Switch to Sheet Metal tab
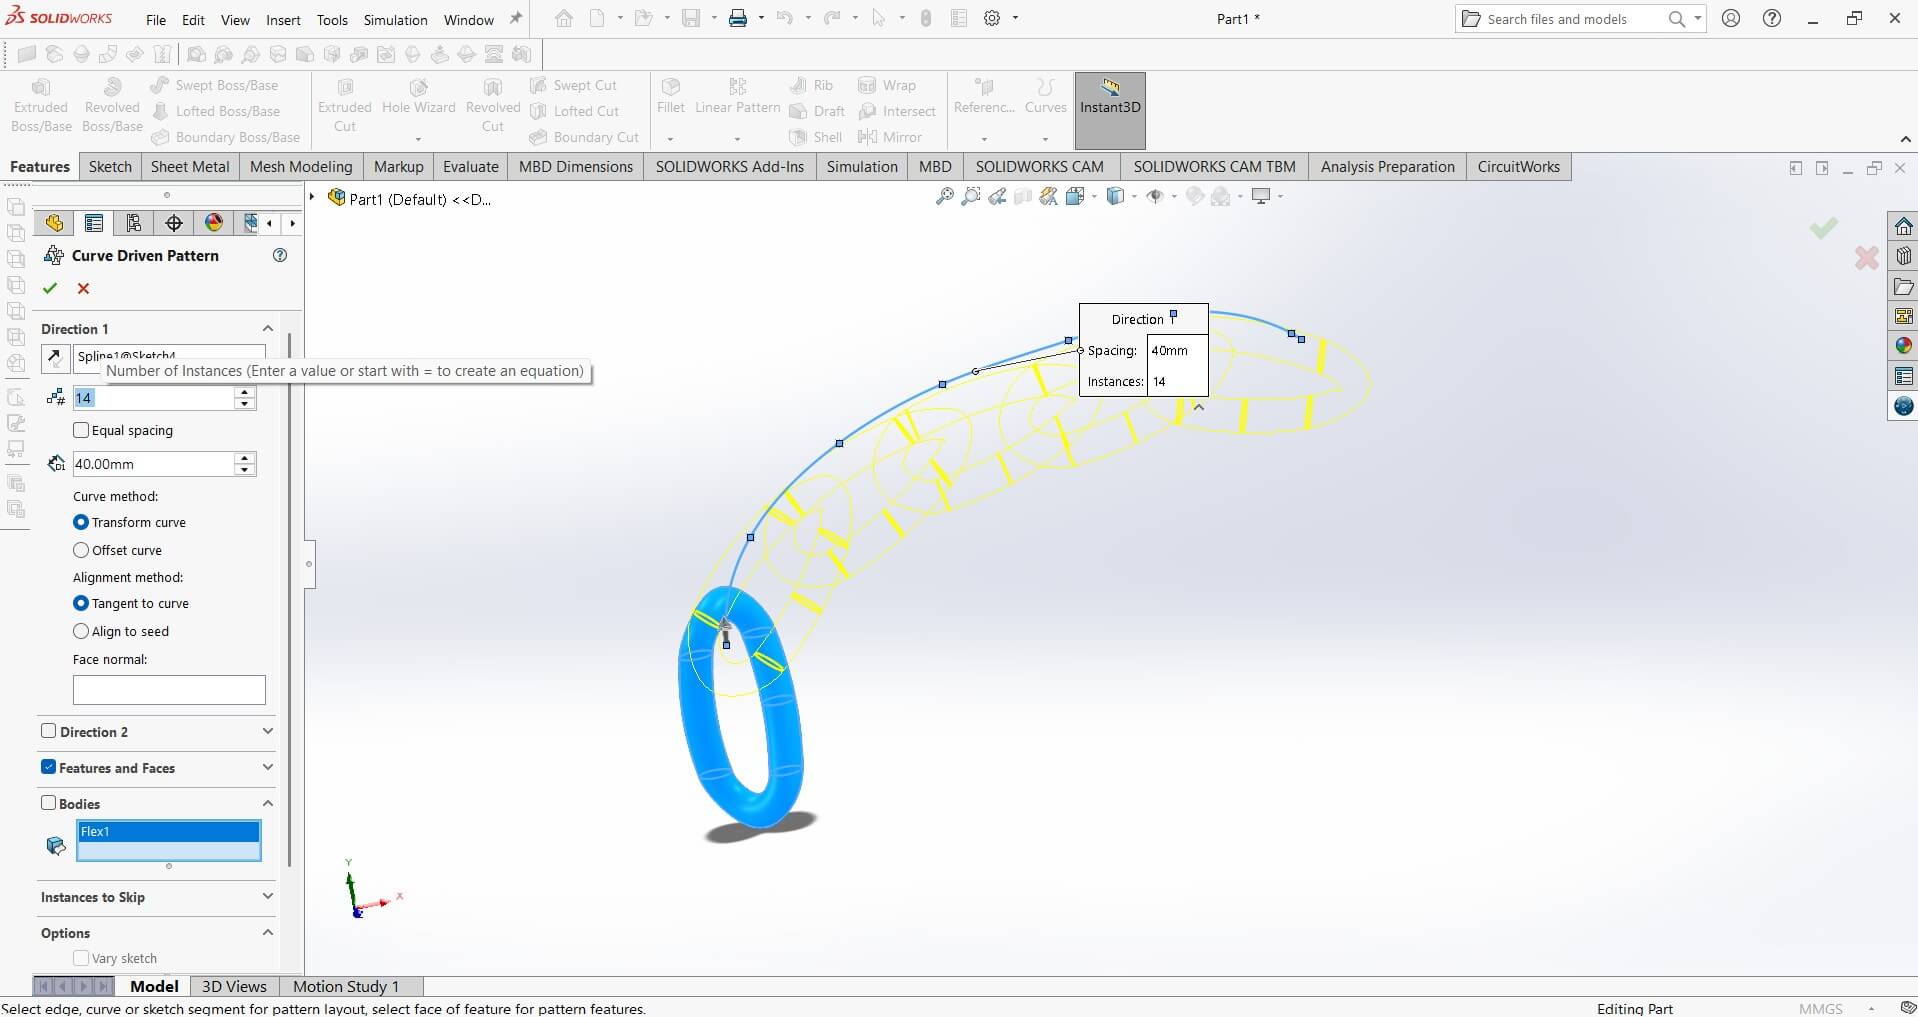Image resolution: width=1918 pixels, height=1017 pixels. click(x=190, y=167)
